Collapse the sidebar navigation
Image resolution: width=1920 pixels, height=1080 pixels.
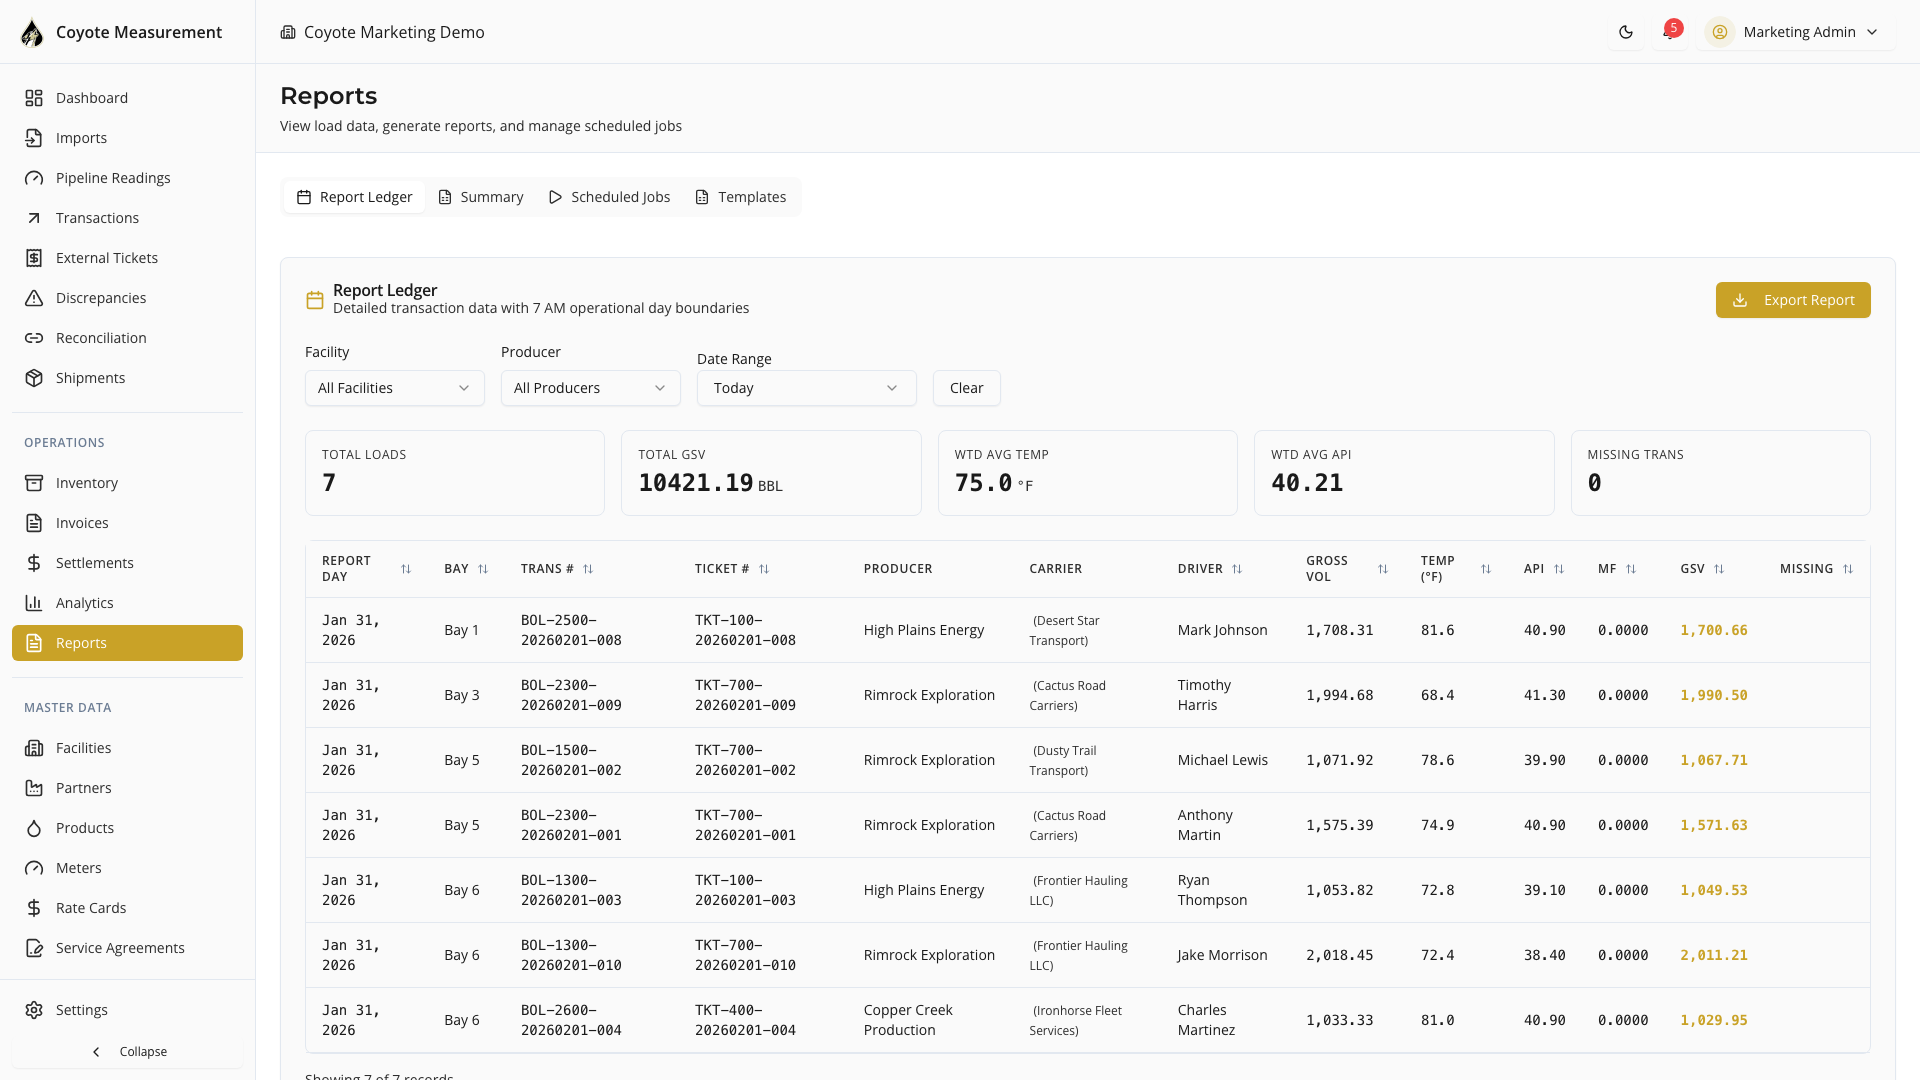128,1052
